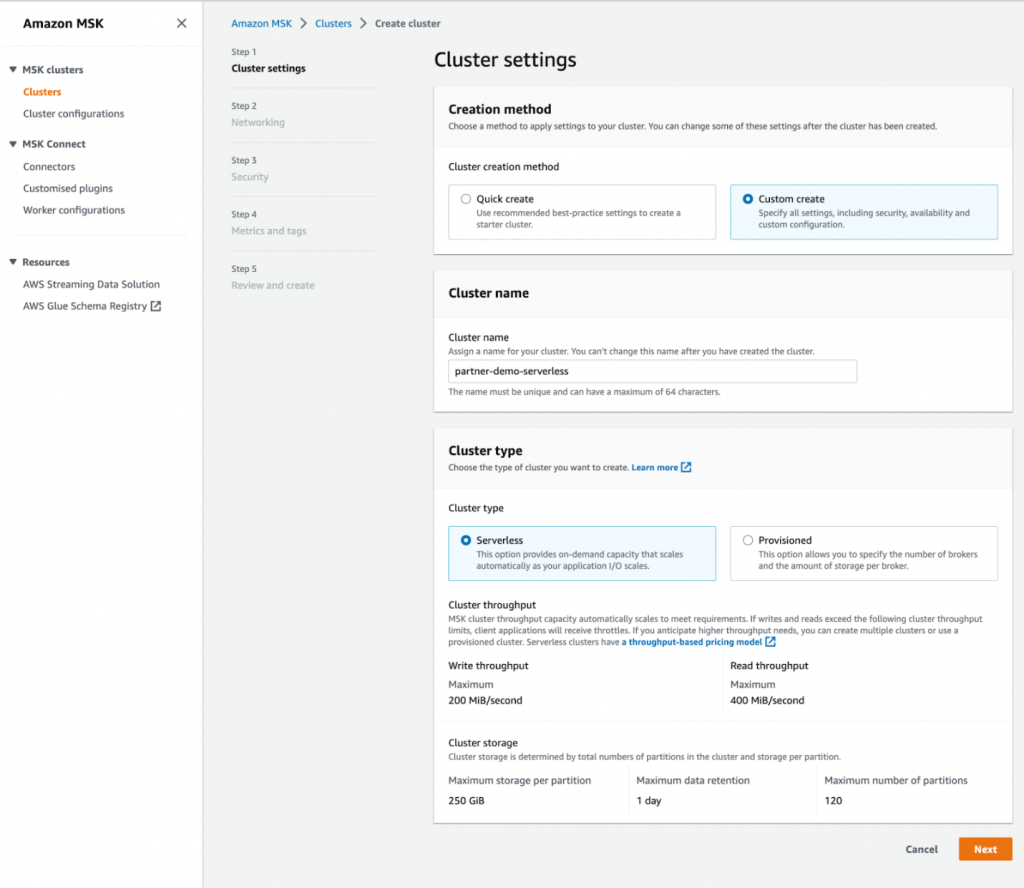Collapse the Resources sidebar section

(x=11, y=261)
